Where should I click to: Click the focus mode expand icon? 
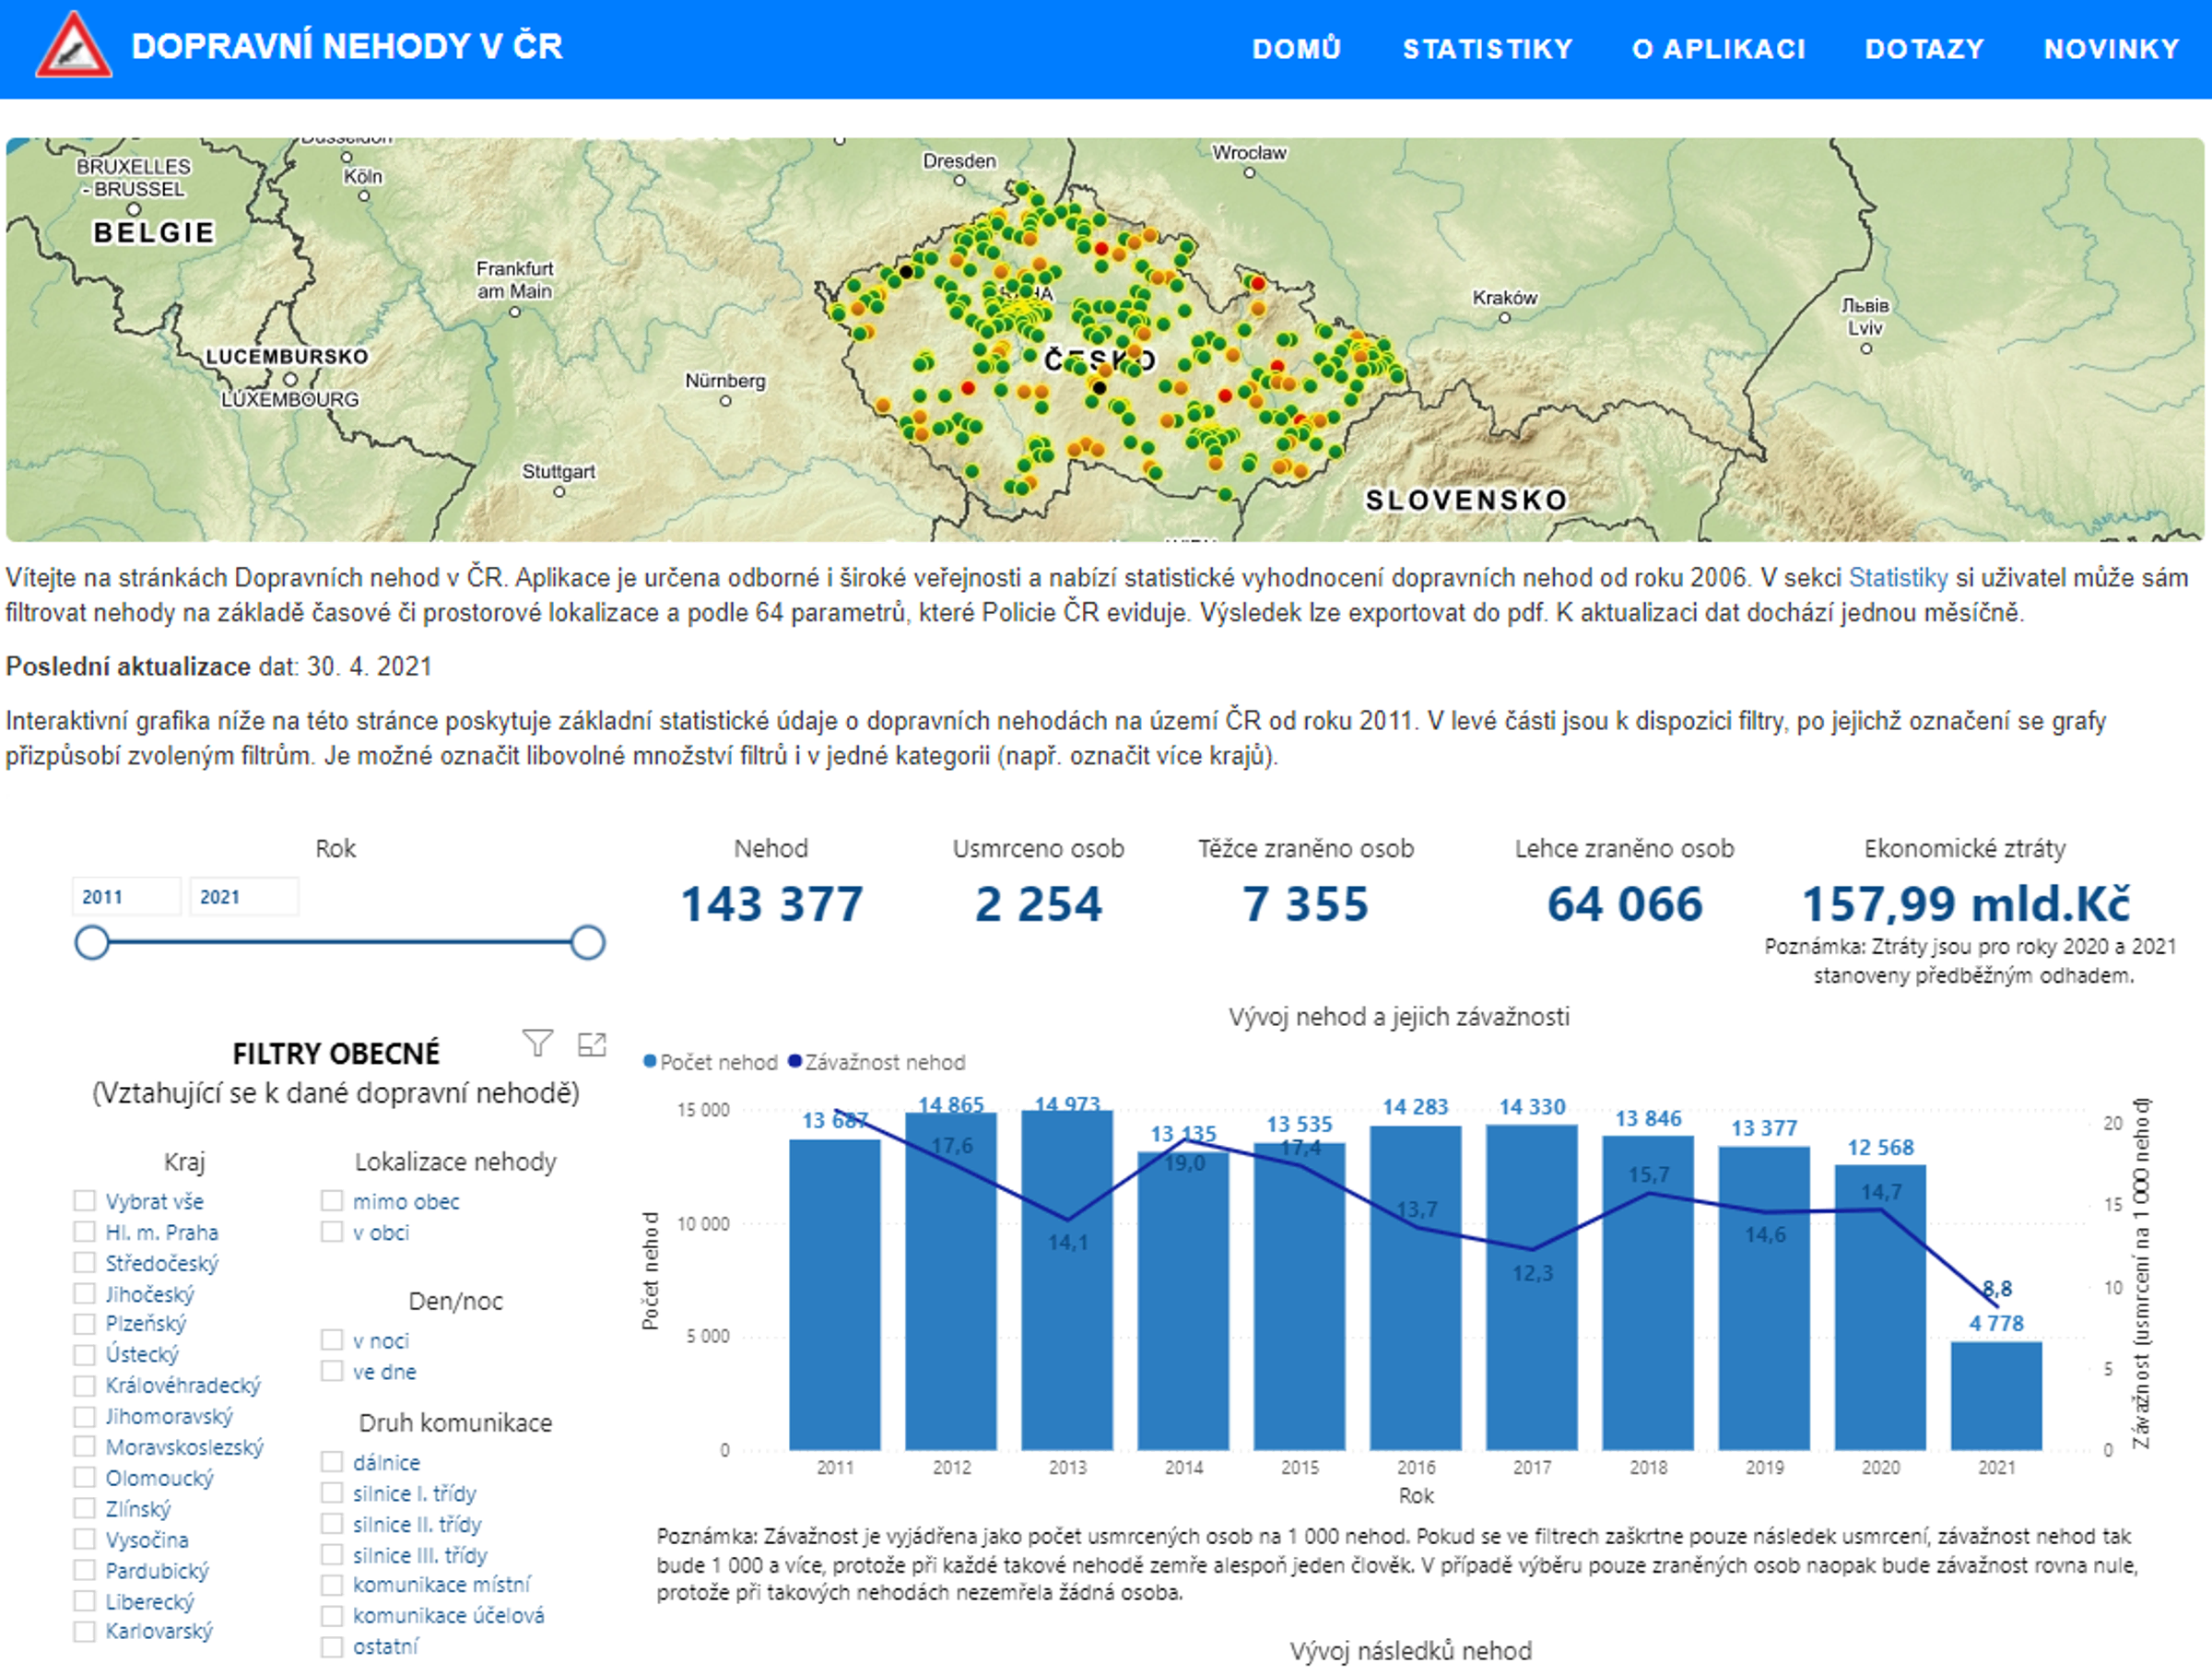tap(592, 1044)
